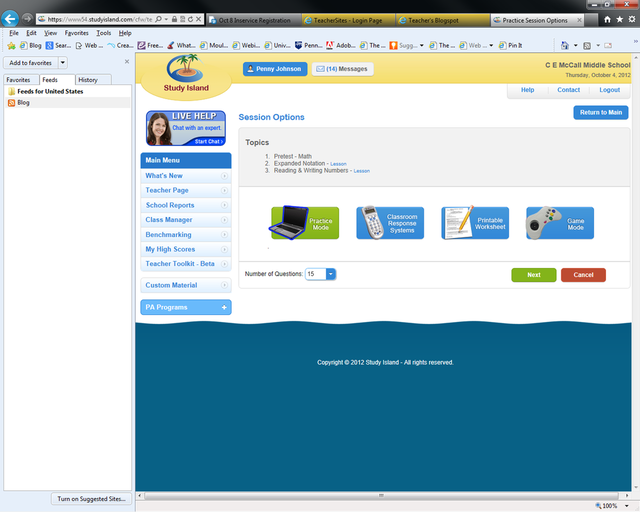Screen dimensions: 640x512
Task: Go back using the browser back arrow
Action: point(10,18)
